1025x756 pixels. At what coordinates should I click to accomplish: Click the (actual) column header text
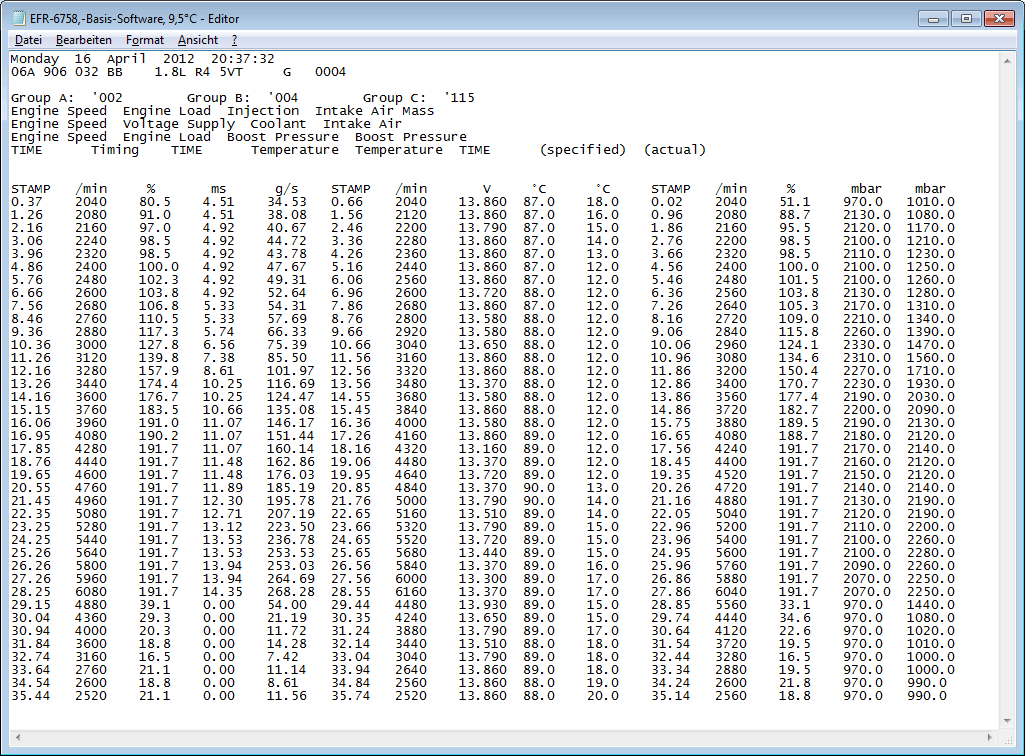pos(674,150)
